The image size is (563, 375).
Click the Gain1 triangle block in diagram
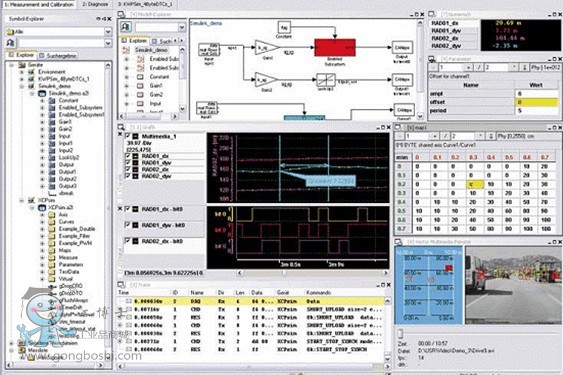tap(266, 47)
